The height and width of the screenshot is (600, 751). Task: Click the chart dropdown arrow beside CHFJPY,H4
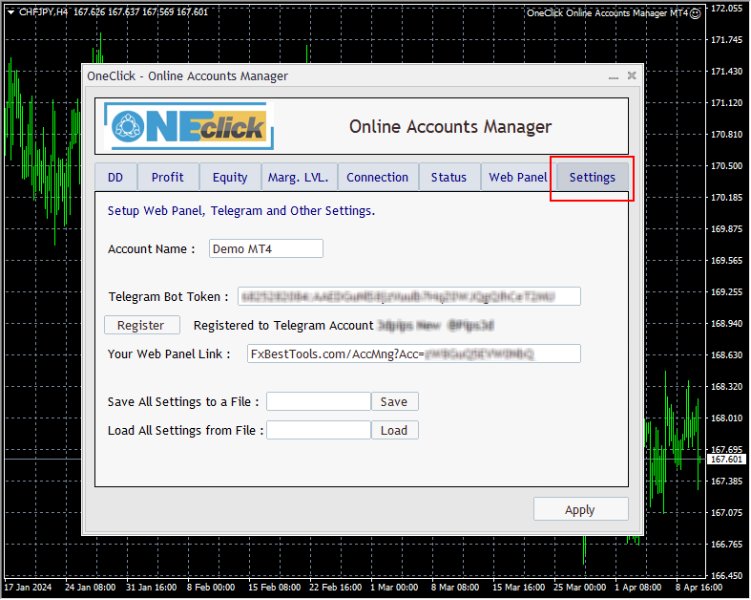pos(11,12)
